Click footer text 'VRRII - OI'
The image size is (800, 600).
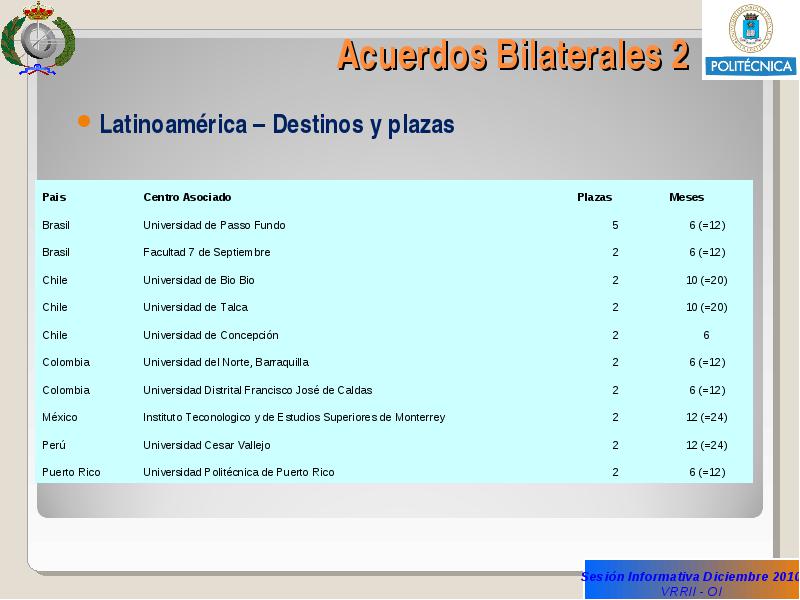pyautogui.click(x=691, y=592)
